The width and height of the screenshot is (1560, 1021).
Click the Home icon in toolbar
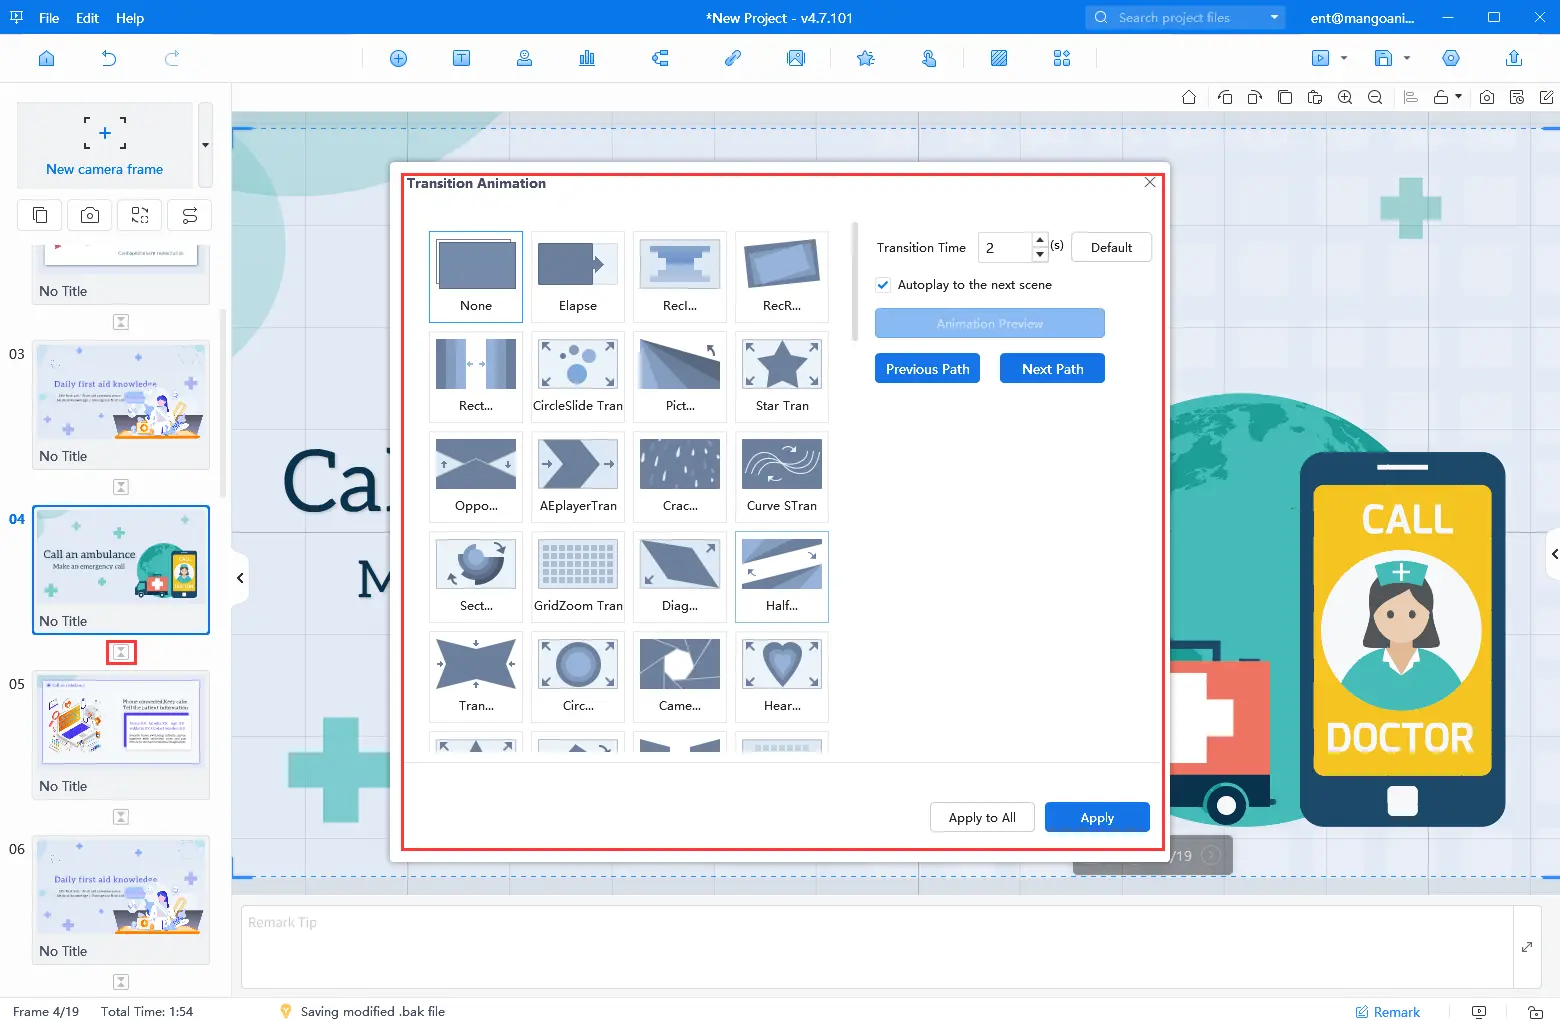(46, 58)
